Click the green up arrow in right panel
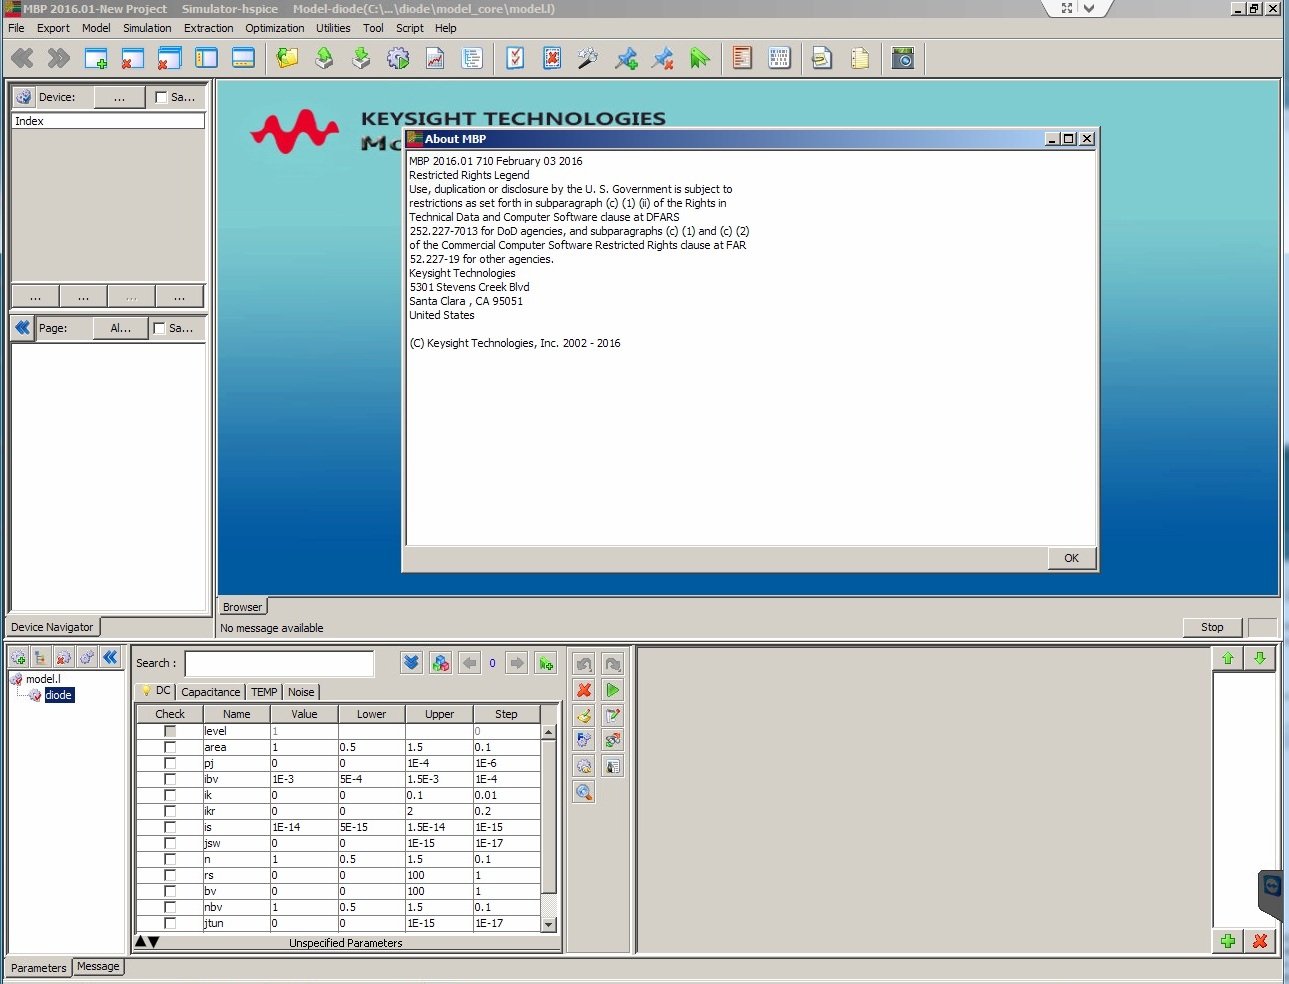 (x=1228, y=658)
